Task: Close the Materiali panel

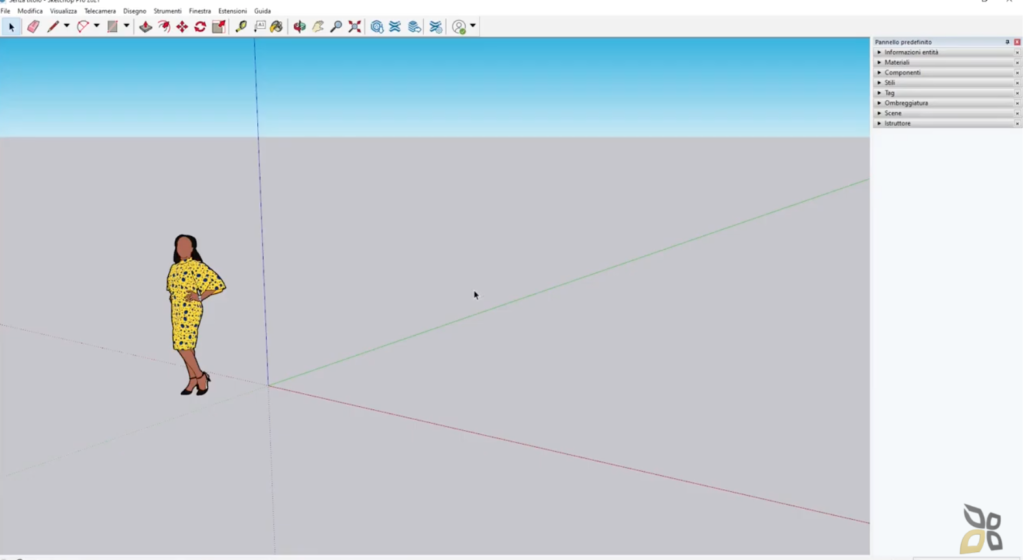Action: pyautogui.click(x=1017, y=62)
